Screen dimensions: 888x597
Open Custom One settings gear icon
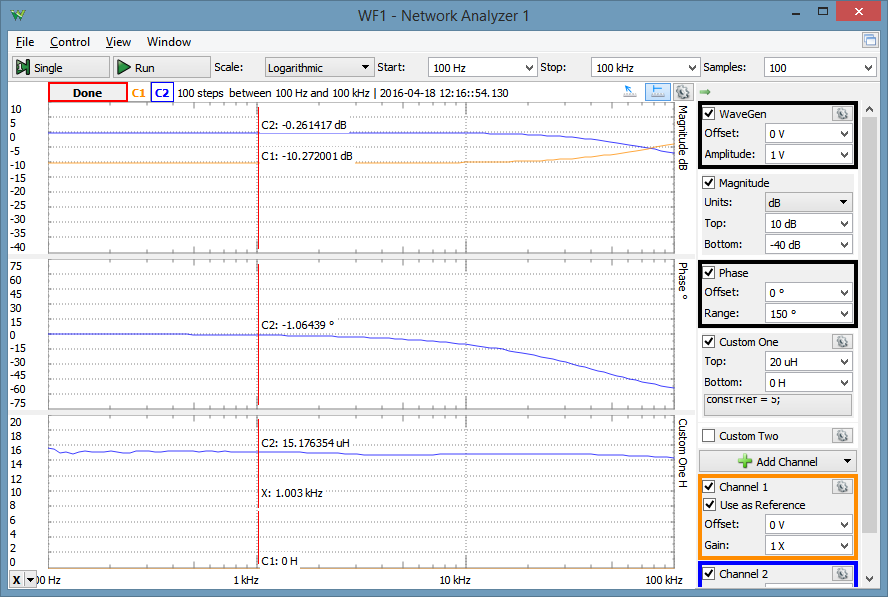(x=841, y=342)
